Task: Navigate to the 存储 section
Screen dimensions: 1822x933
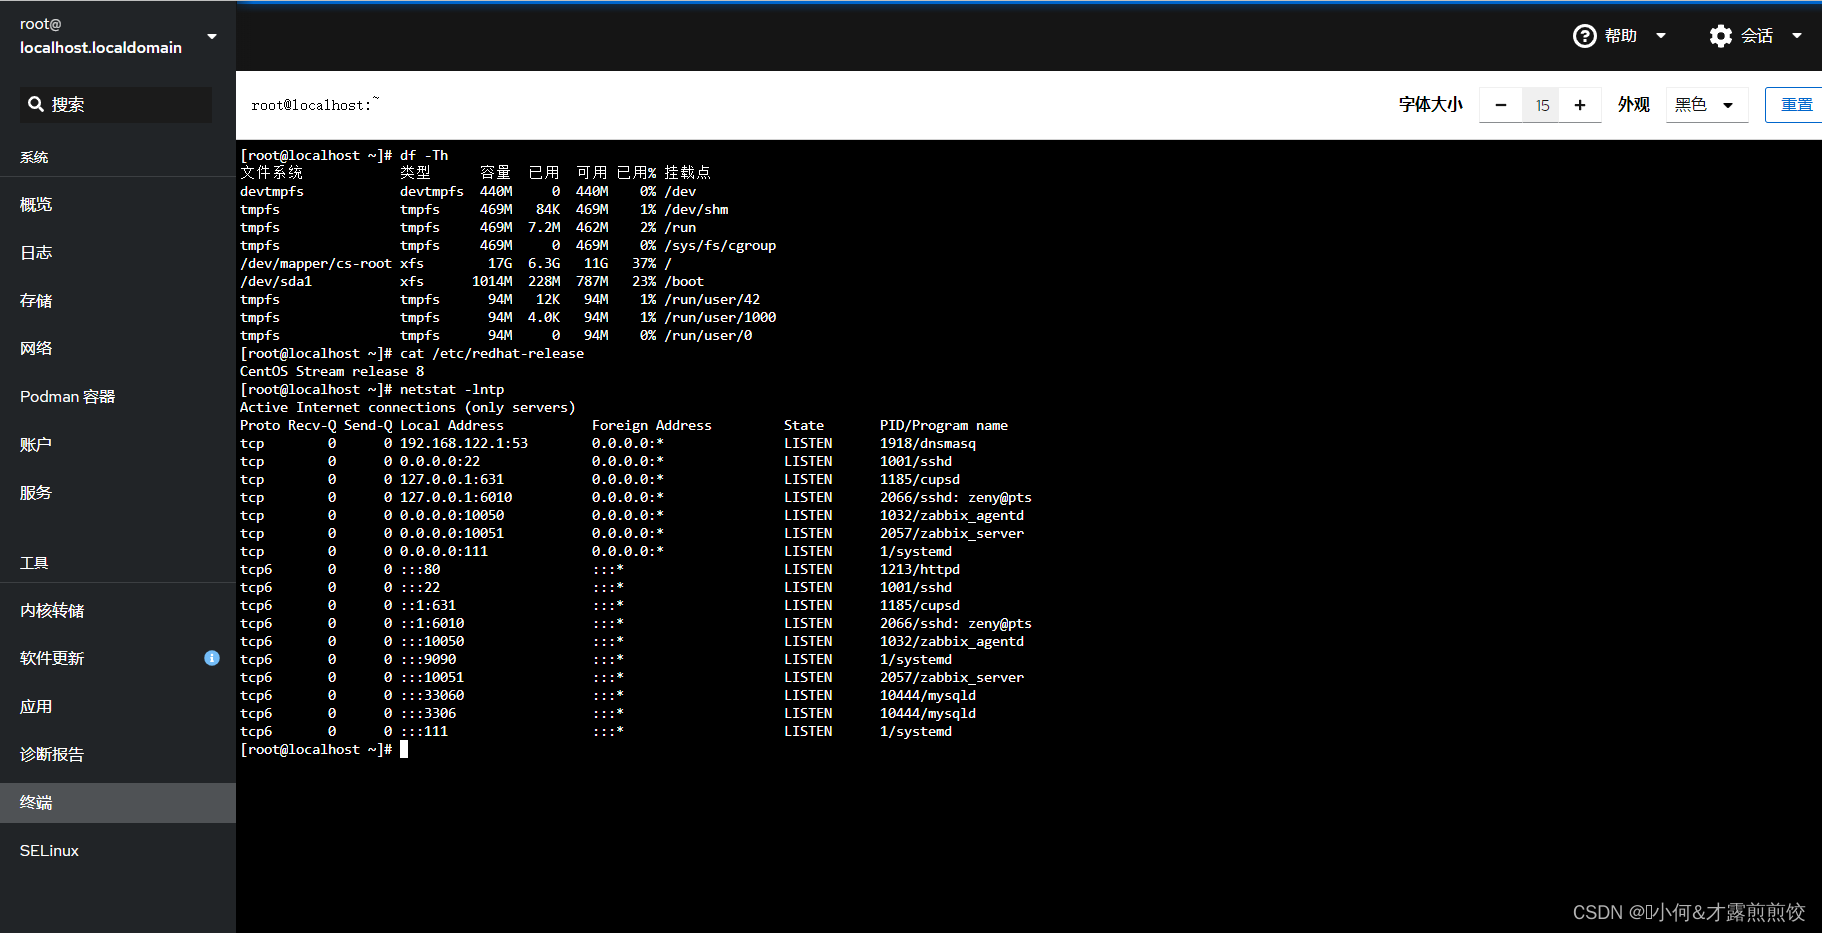Action: (x=35, y=300)
